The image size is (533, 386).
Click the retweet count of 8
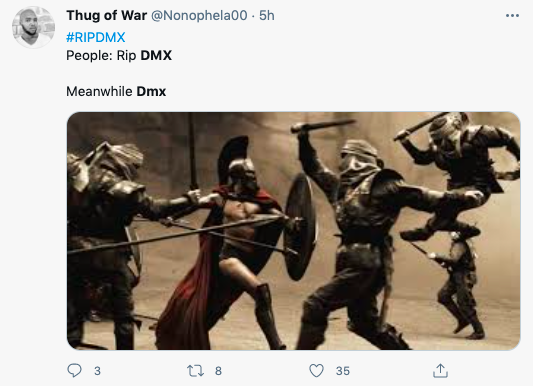click(x=218, y=371)
